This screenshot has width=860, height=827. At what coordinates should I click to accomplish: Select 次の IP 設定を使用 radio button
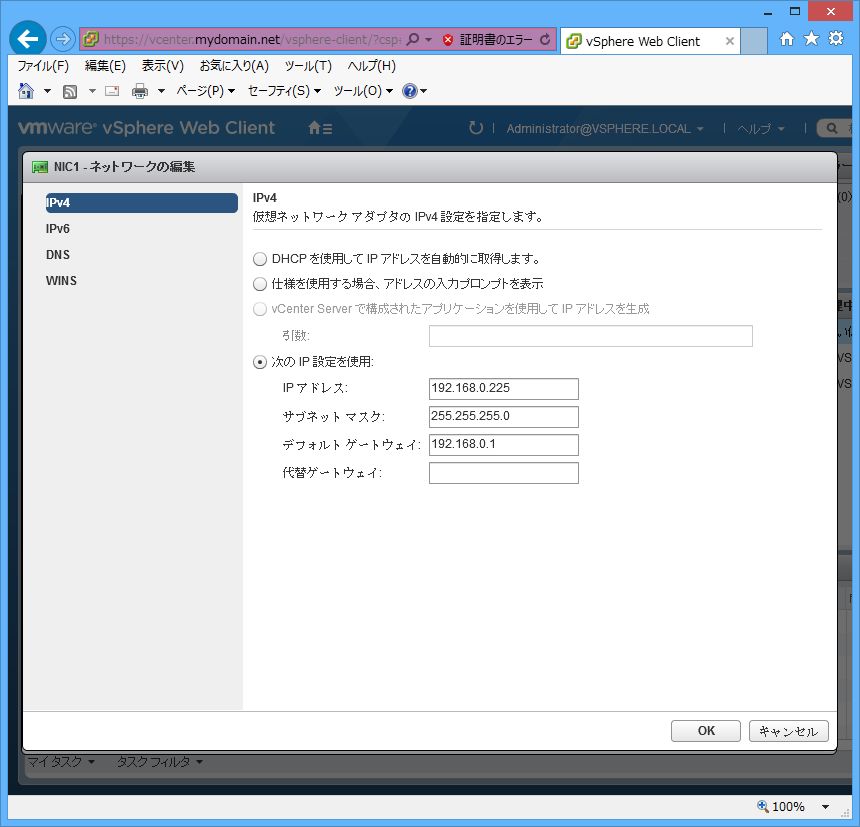(x=259, y=362)
